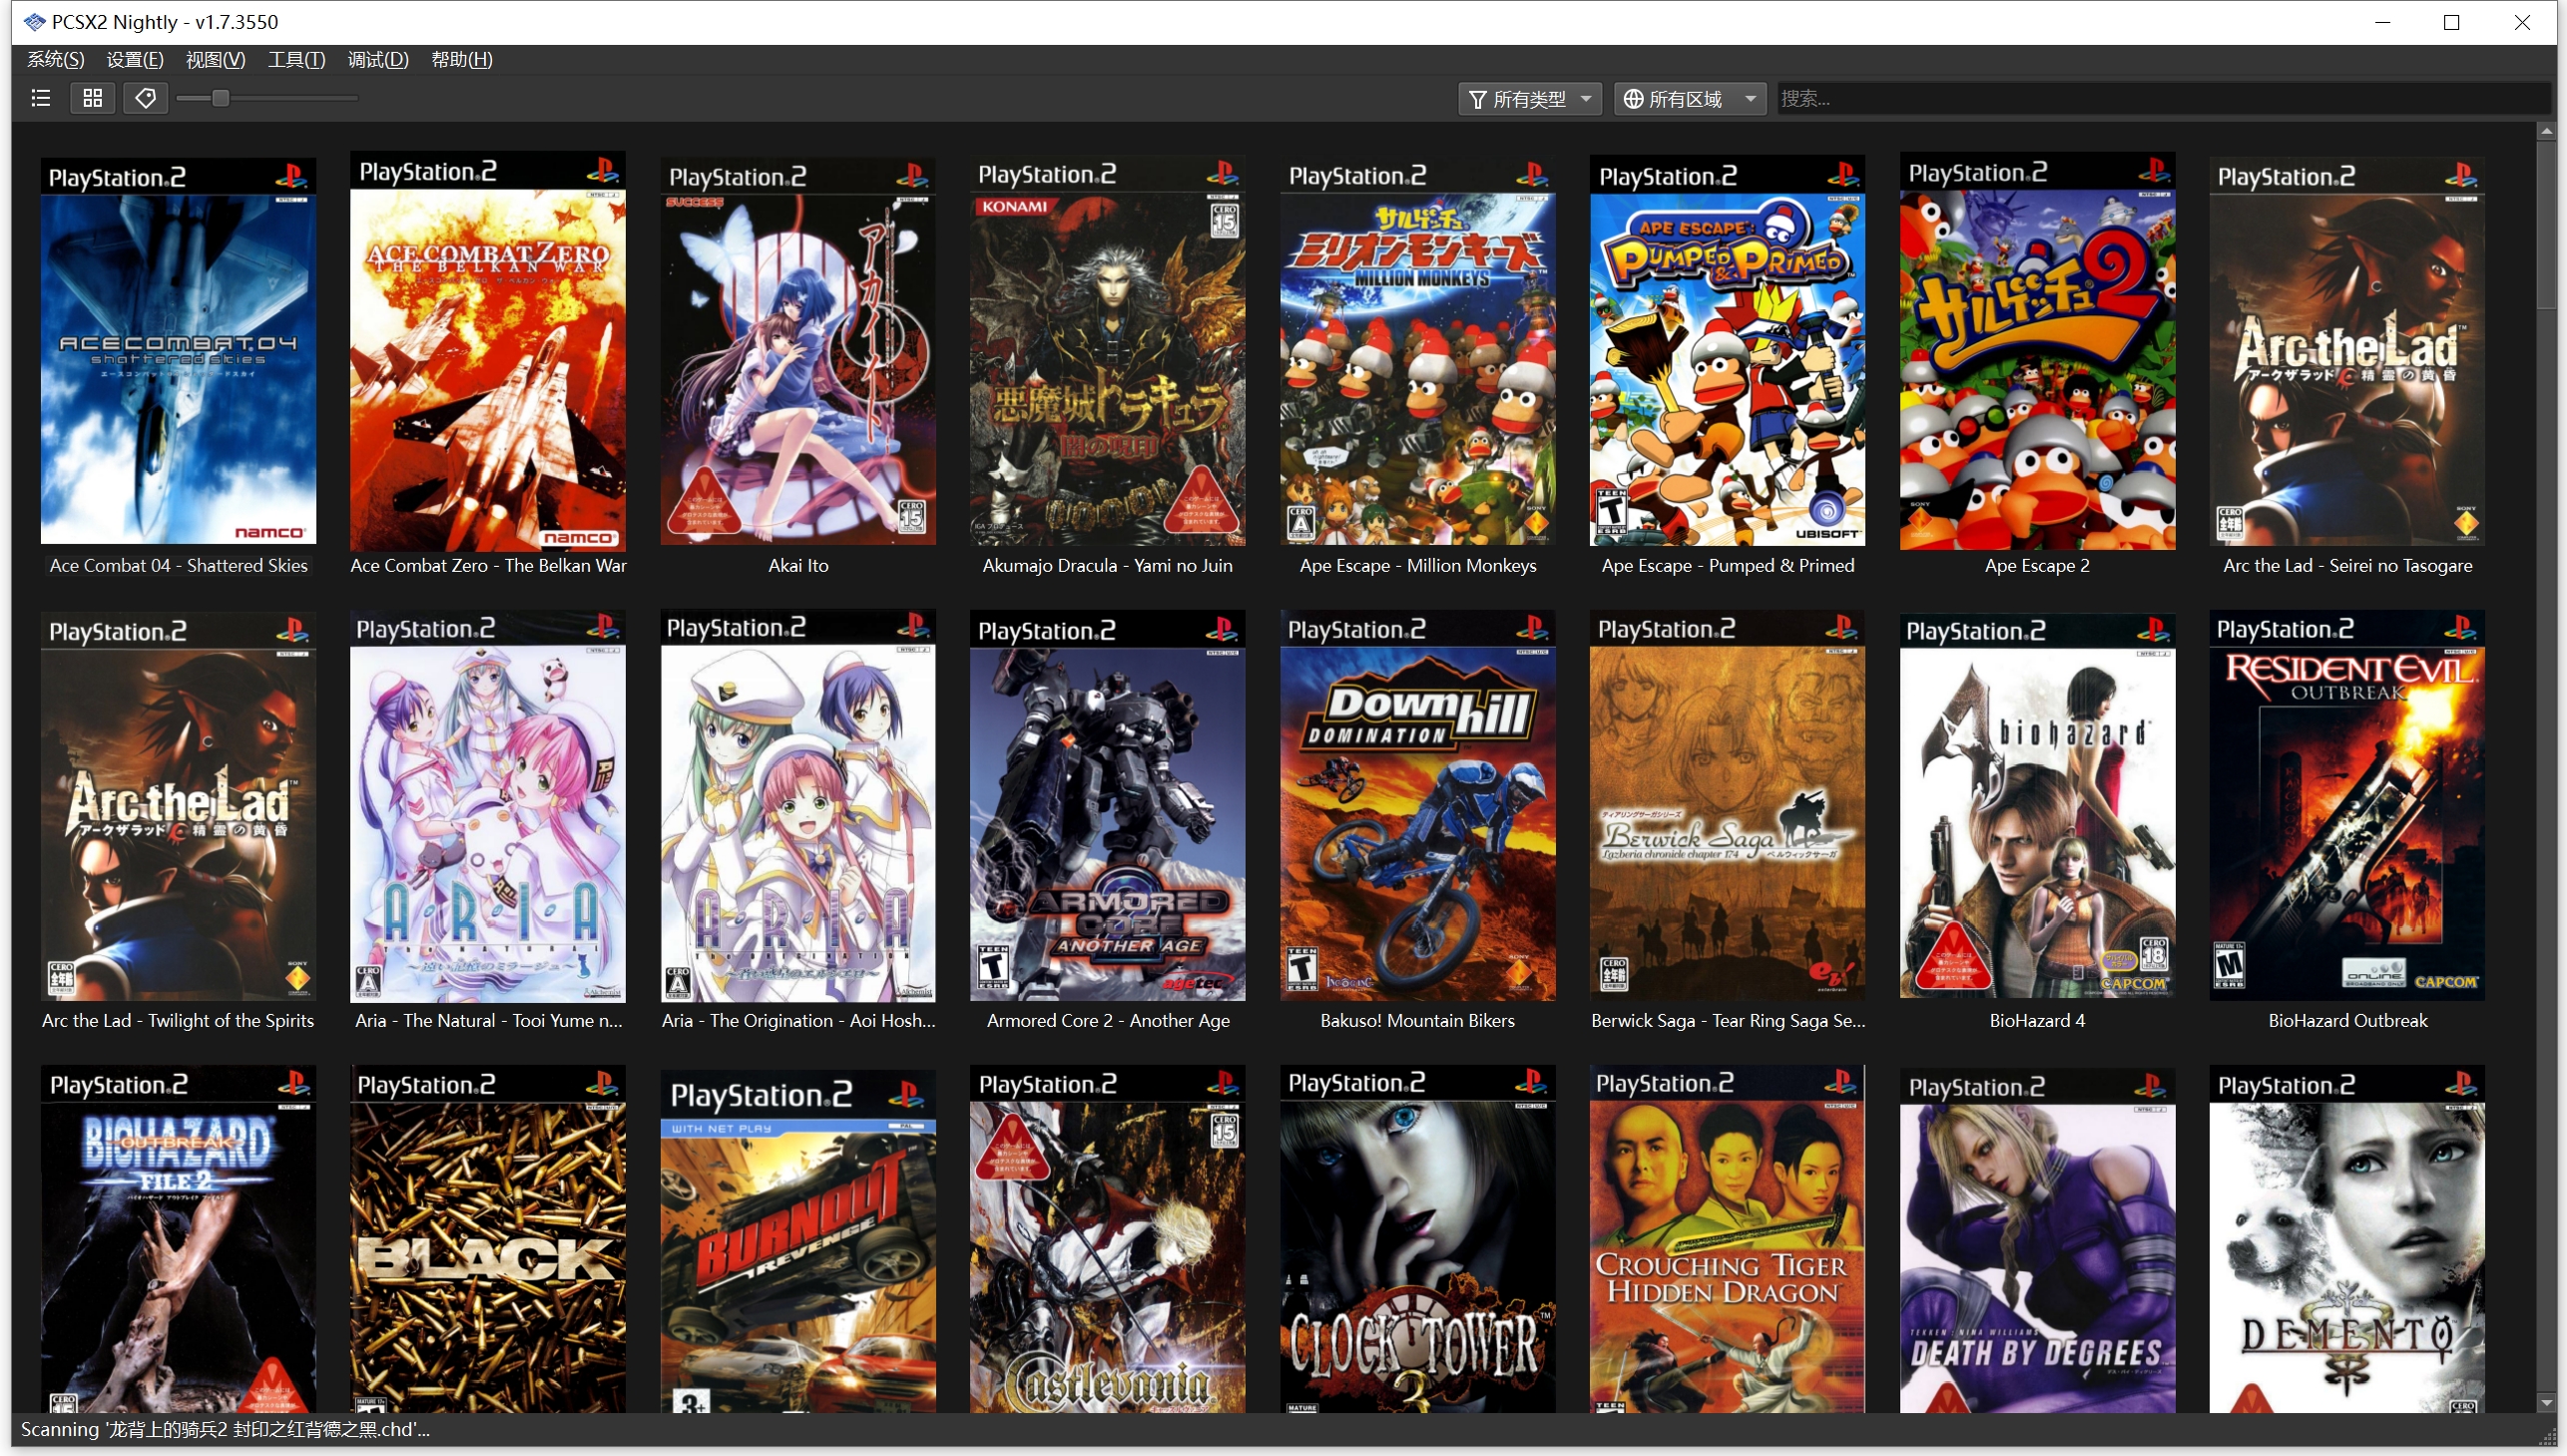Viewport: 2567px width, 1456px height.
Task: Click 'Ape Escape - Million Monkeys' label
Action: point(1418,566)
